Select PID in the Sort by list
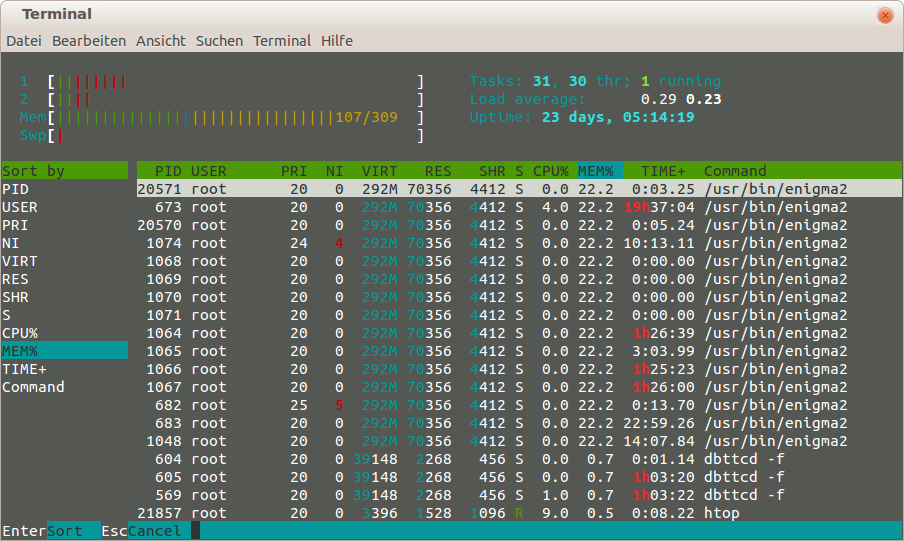Viewport: 904px width, 541px height. click(x=16, y=189)
